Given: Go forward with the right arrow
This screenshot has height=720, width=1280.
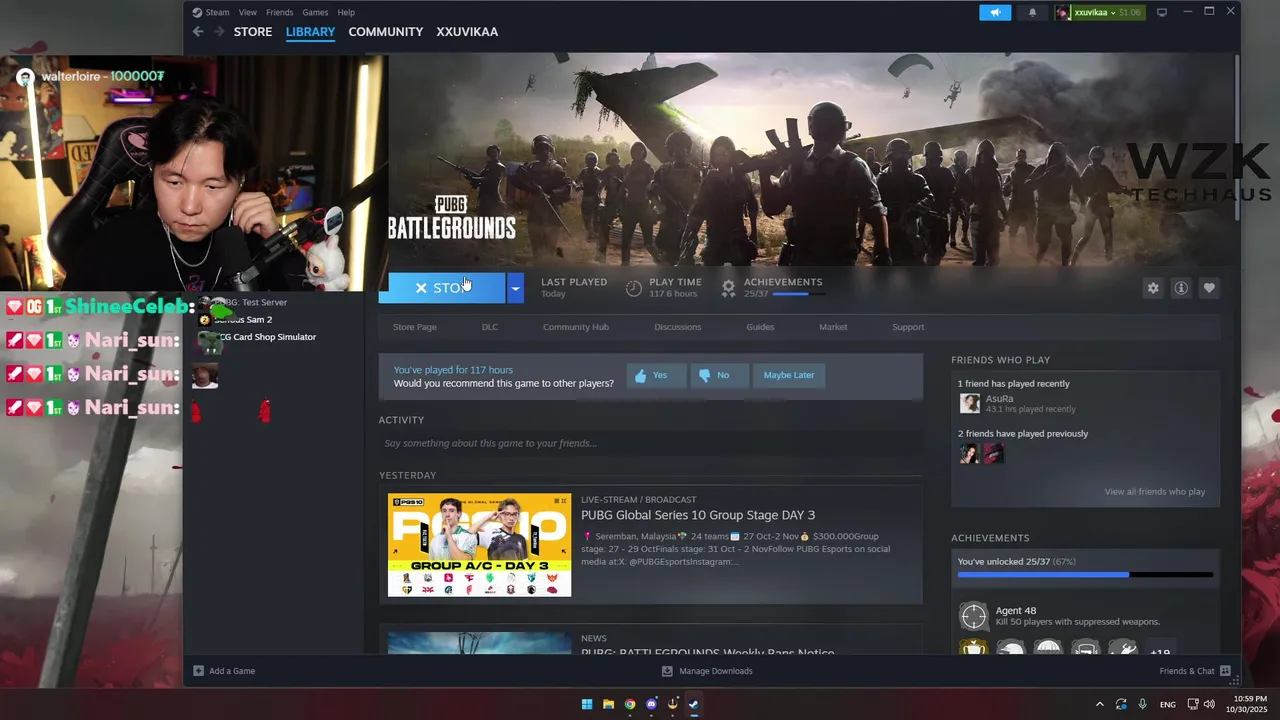Looking at the screenshot, I should 217,32.
